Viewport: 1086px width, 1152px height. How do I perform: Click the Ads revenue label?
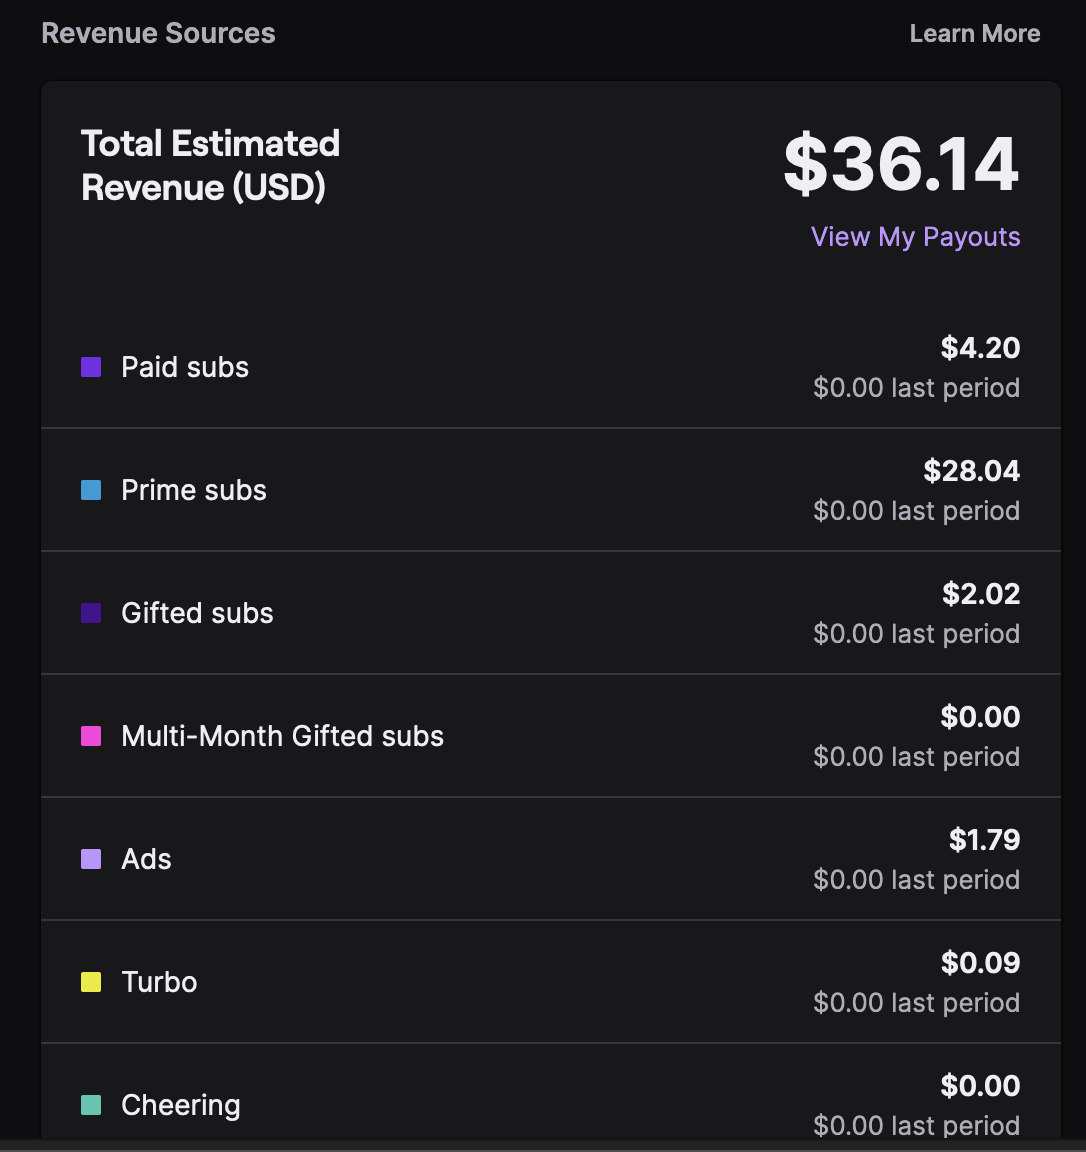pos(146,859)
